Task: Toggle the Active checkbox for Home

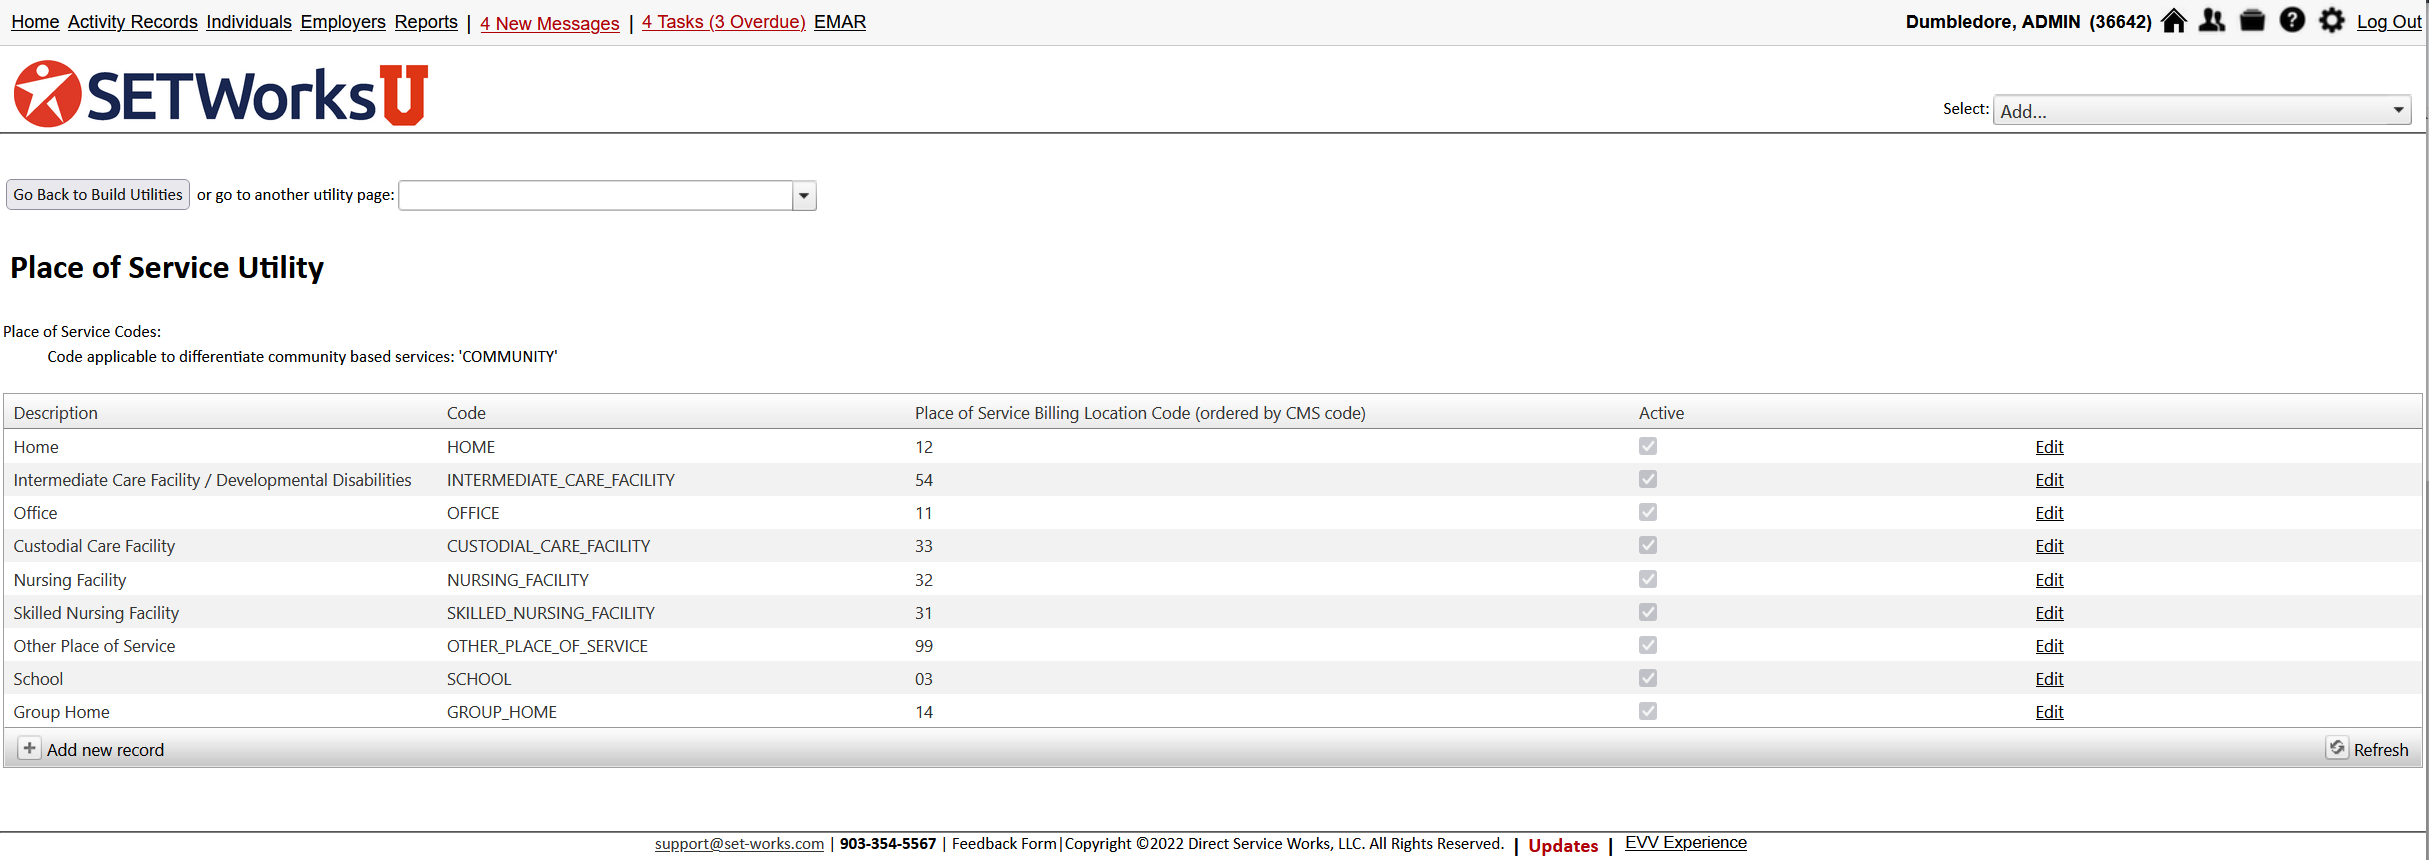Action: (x=1648, y=446)
